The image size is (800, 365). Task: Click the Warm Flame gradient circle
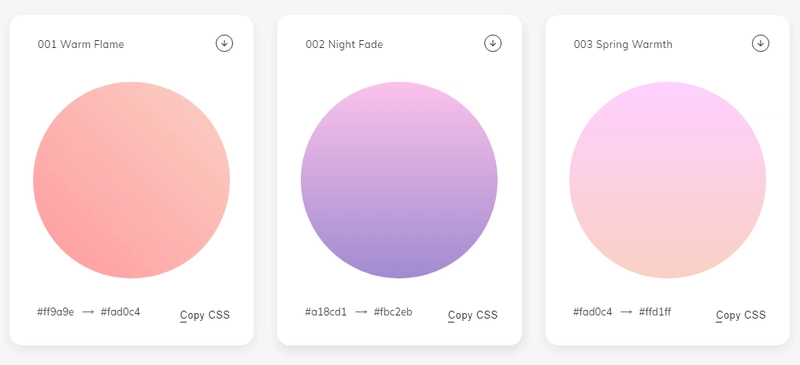coord(132,180)
